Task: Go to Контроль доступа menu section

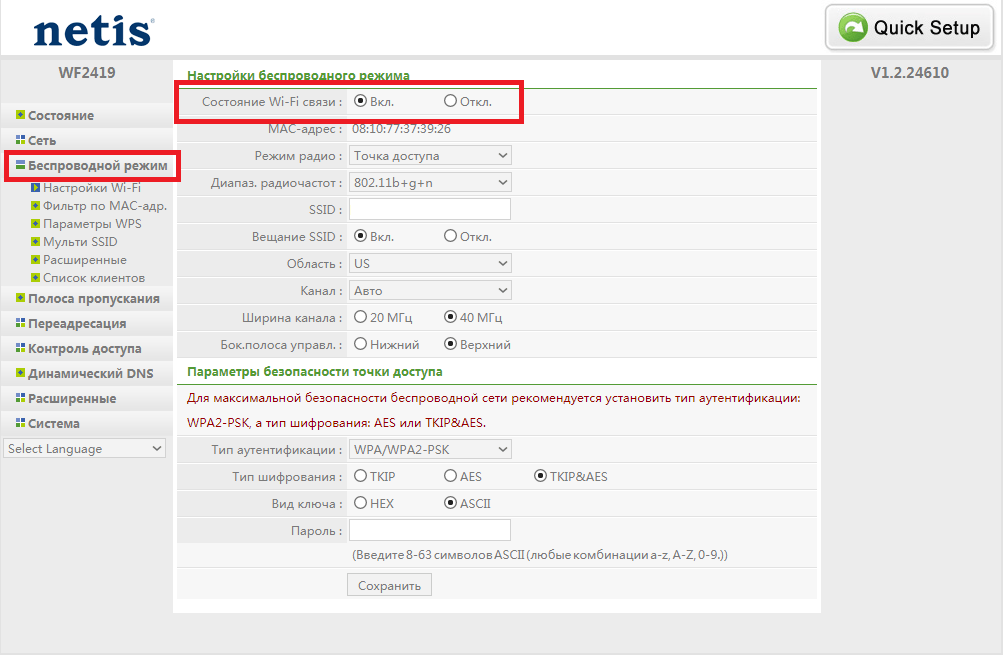Action: tap(84, 349)
